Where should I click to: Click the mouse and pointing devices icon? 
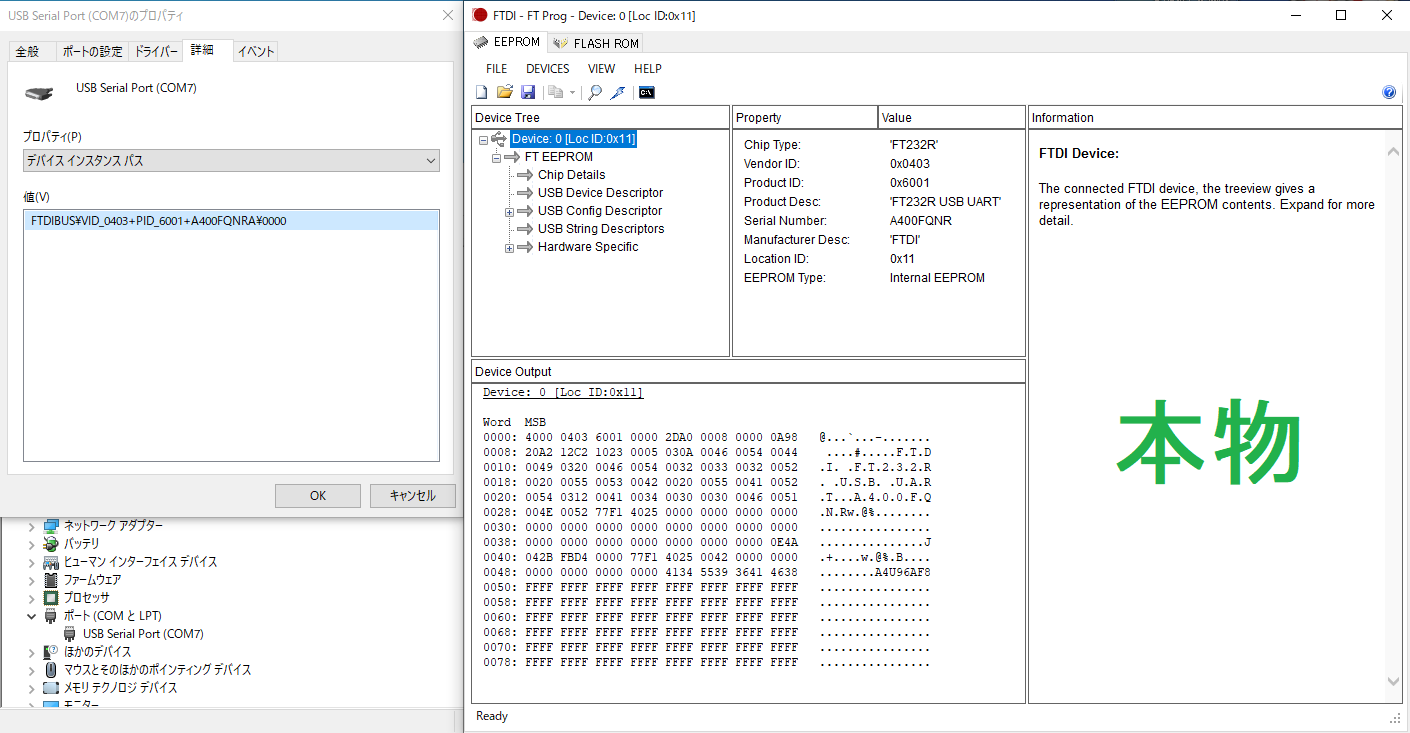[x=51, y=670]
